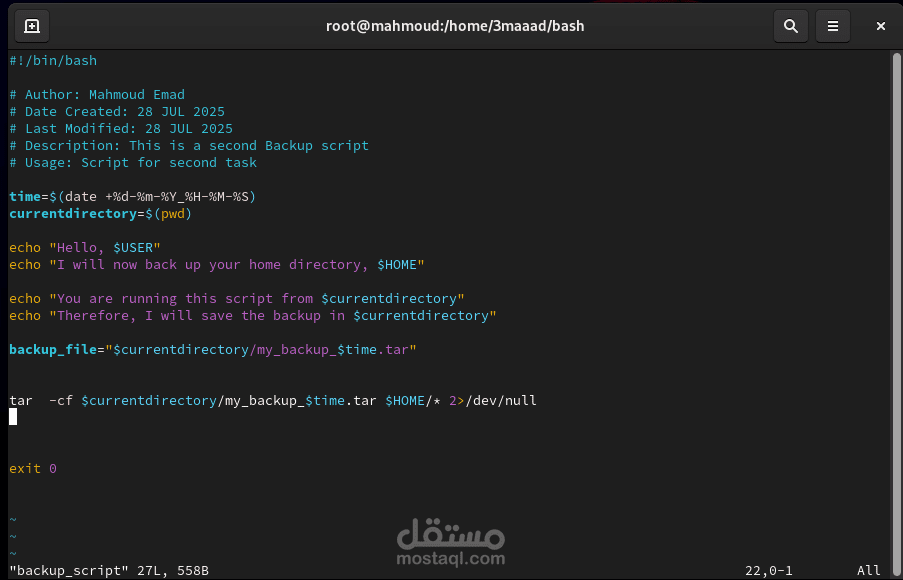Click the window title showing root@mahmoud
This screenshot has width=903, height=580.
tap(456, 26)
